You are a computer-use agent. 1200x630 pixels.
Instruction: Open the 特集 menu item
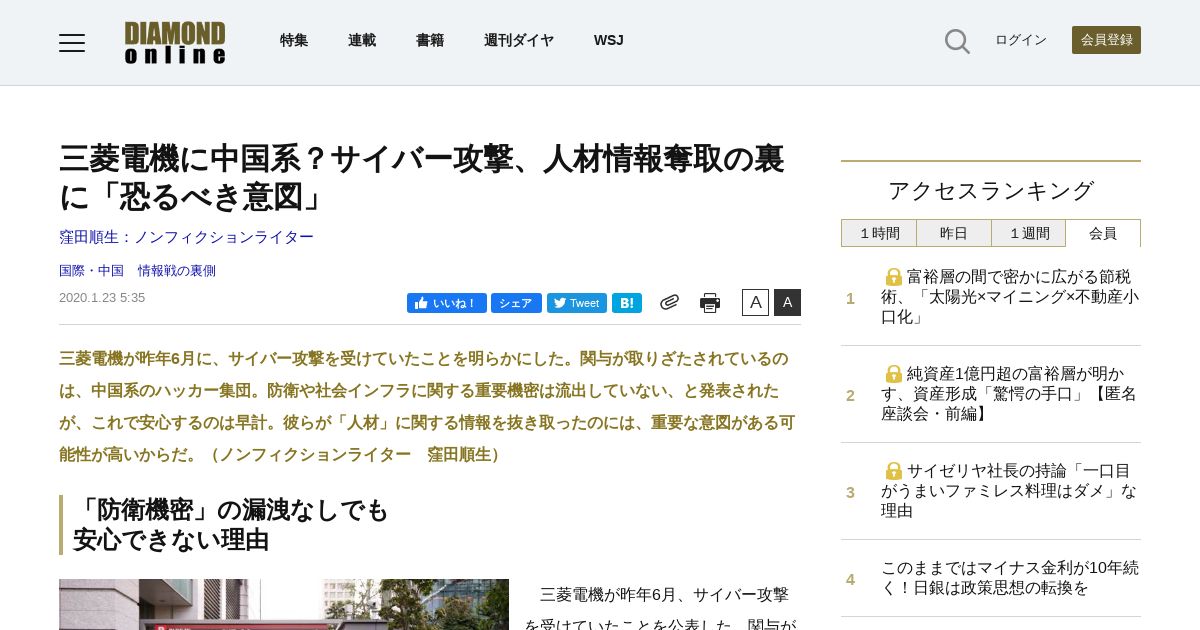(294, 40)
